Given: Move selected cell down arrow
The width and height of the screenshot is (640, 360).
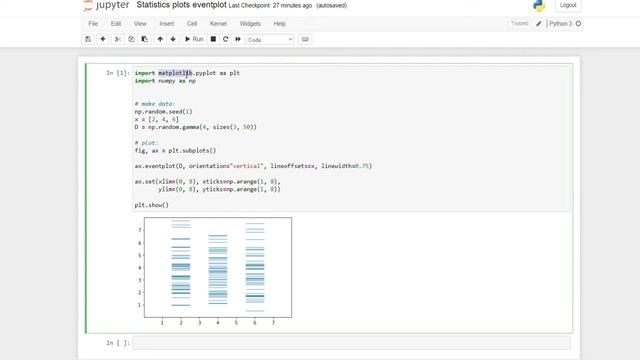Looking at the screenshot, I should coord(173,39).
